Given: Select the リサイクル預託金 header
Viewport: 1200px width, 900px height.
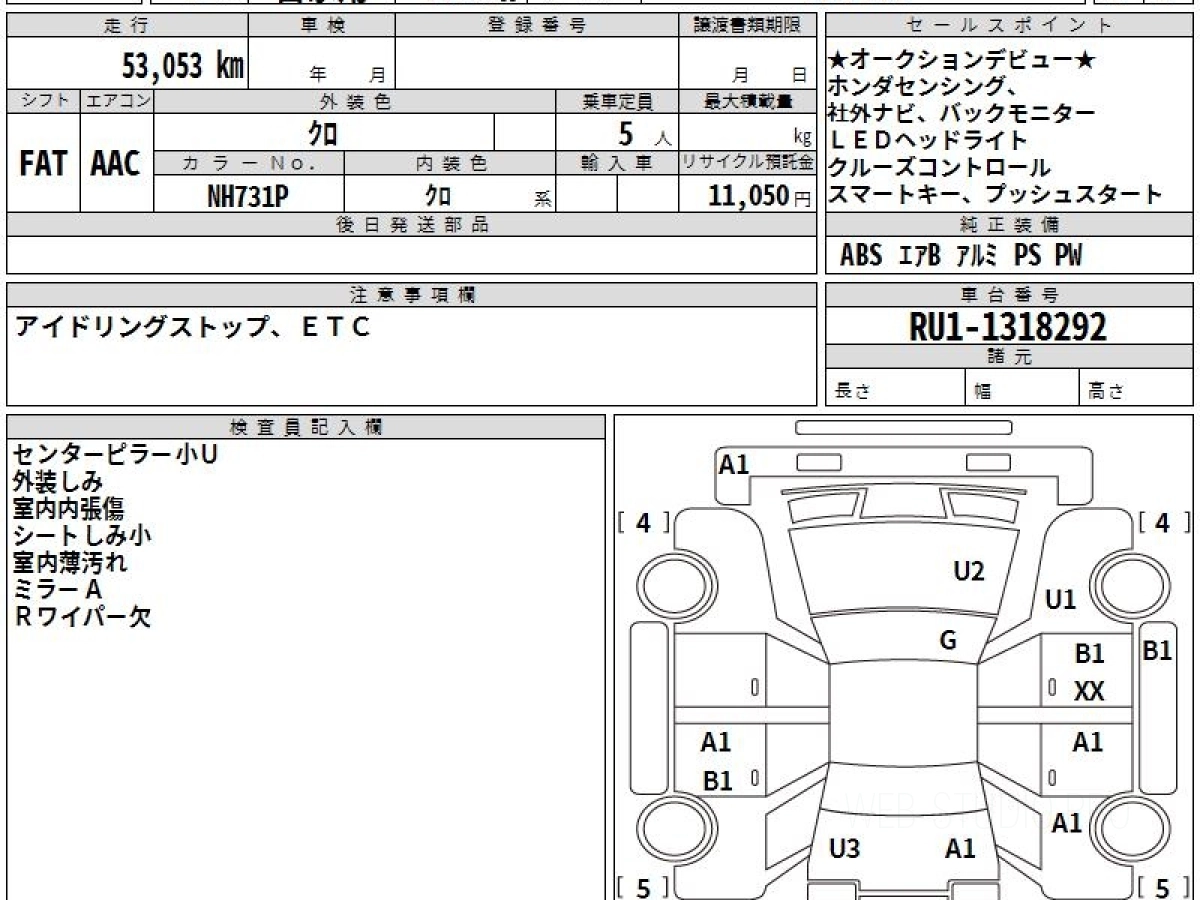Looking at the screenshot, I should (x=748, y=163).
